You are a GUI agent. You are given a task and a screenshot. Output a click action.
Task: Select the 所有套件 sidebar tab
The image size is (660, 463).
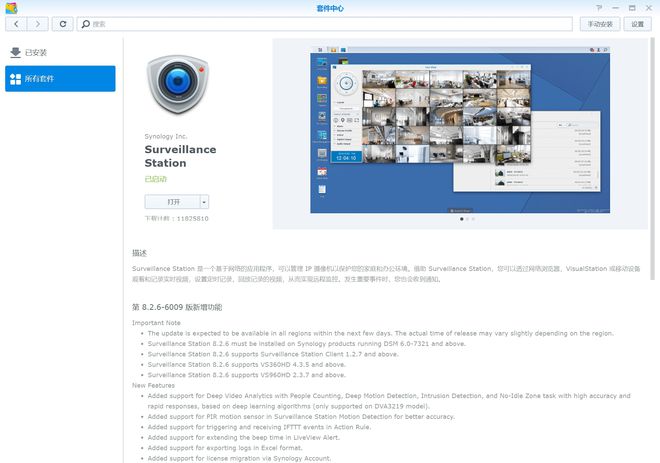pyautogui.click(x=60, y=79)
